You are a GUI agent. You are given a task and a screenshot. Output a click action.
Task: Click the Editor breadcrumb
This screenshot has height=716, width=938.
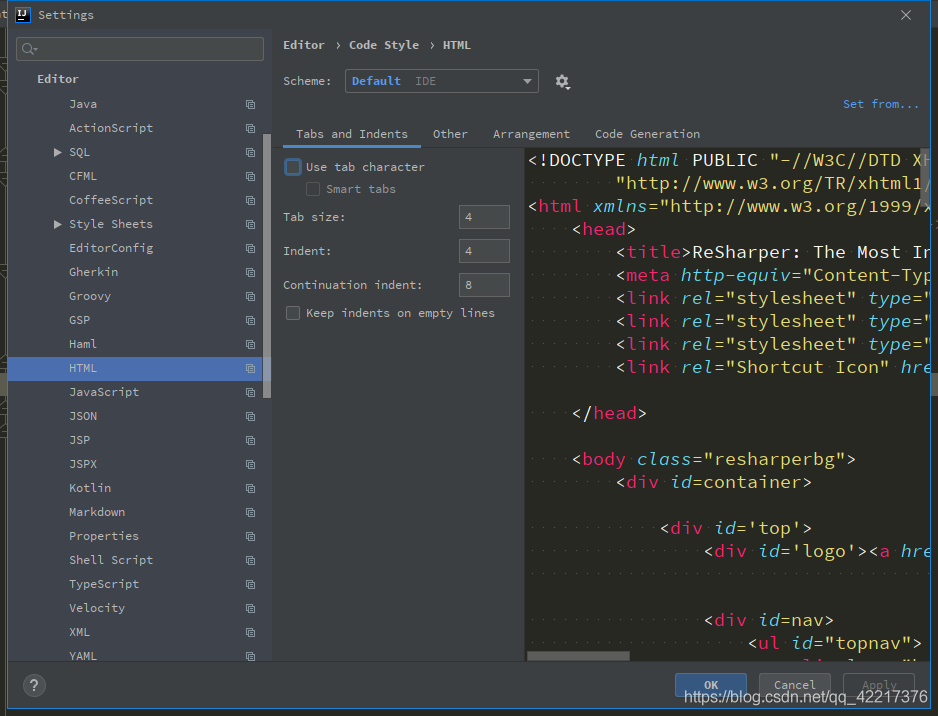tap(304, 45)
